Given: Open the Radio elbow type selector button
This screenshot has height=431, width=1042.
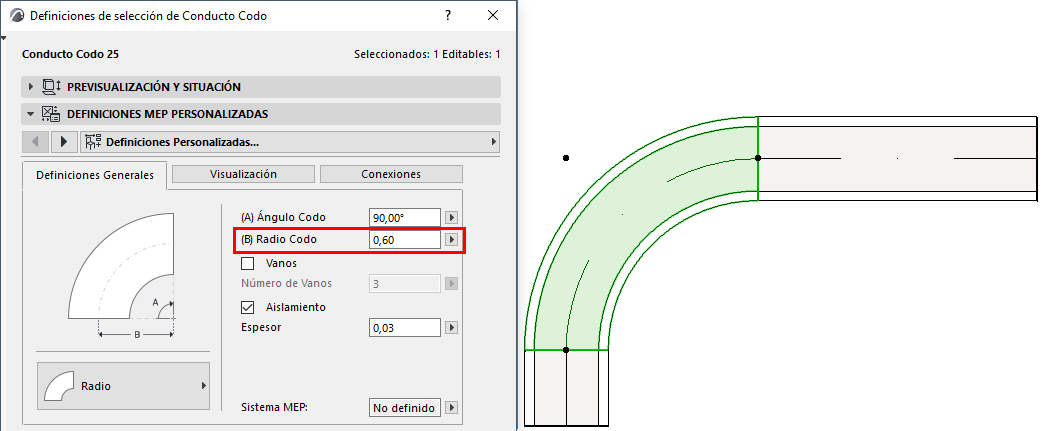Looking at the screenshot, I should (x=123, y=386).
